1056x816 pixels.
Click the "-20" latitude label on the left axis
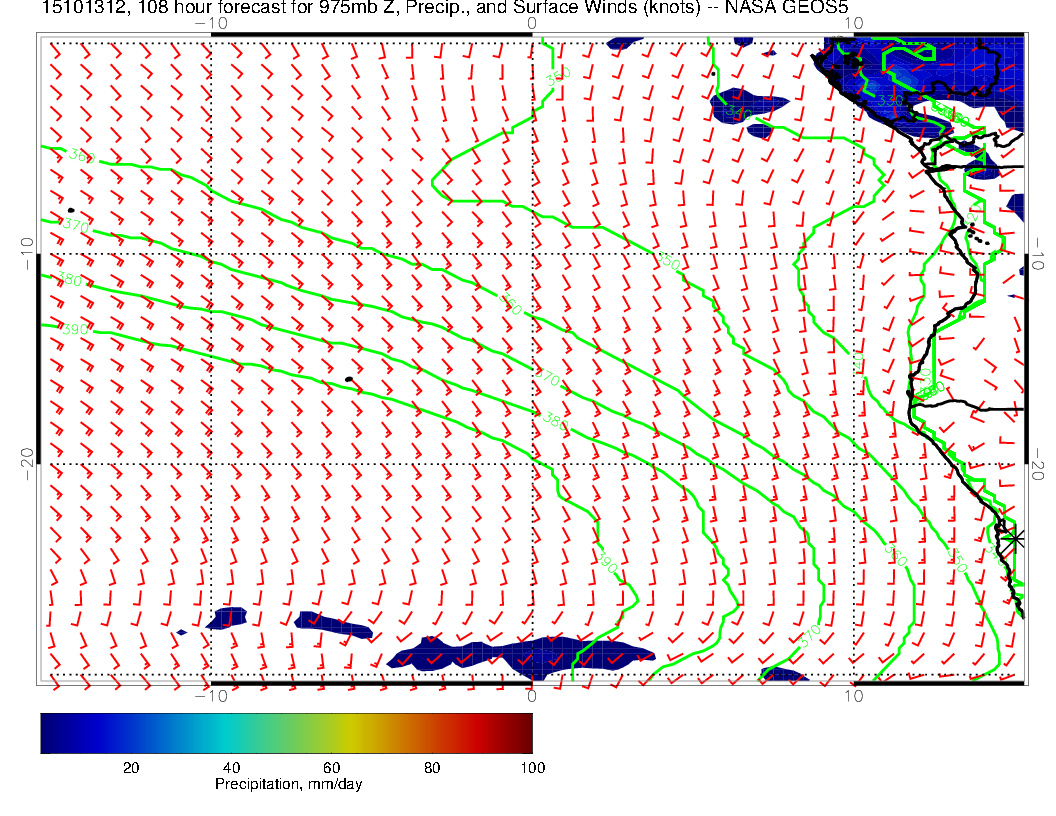pos(28,464)
